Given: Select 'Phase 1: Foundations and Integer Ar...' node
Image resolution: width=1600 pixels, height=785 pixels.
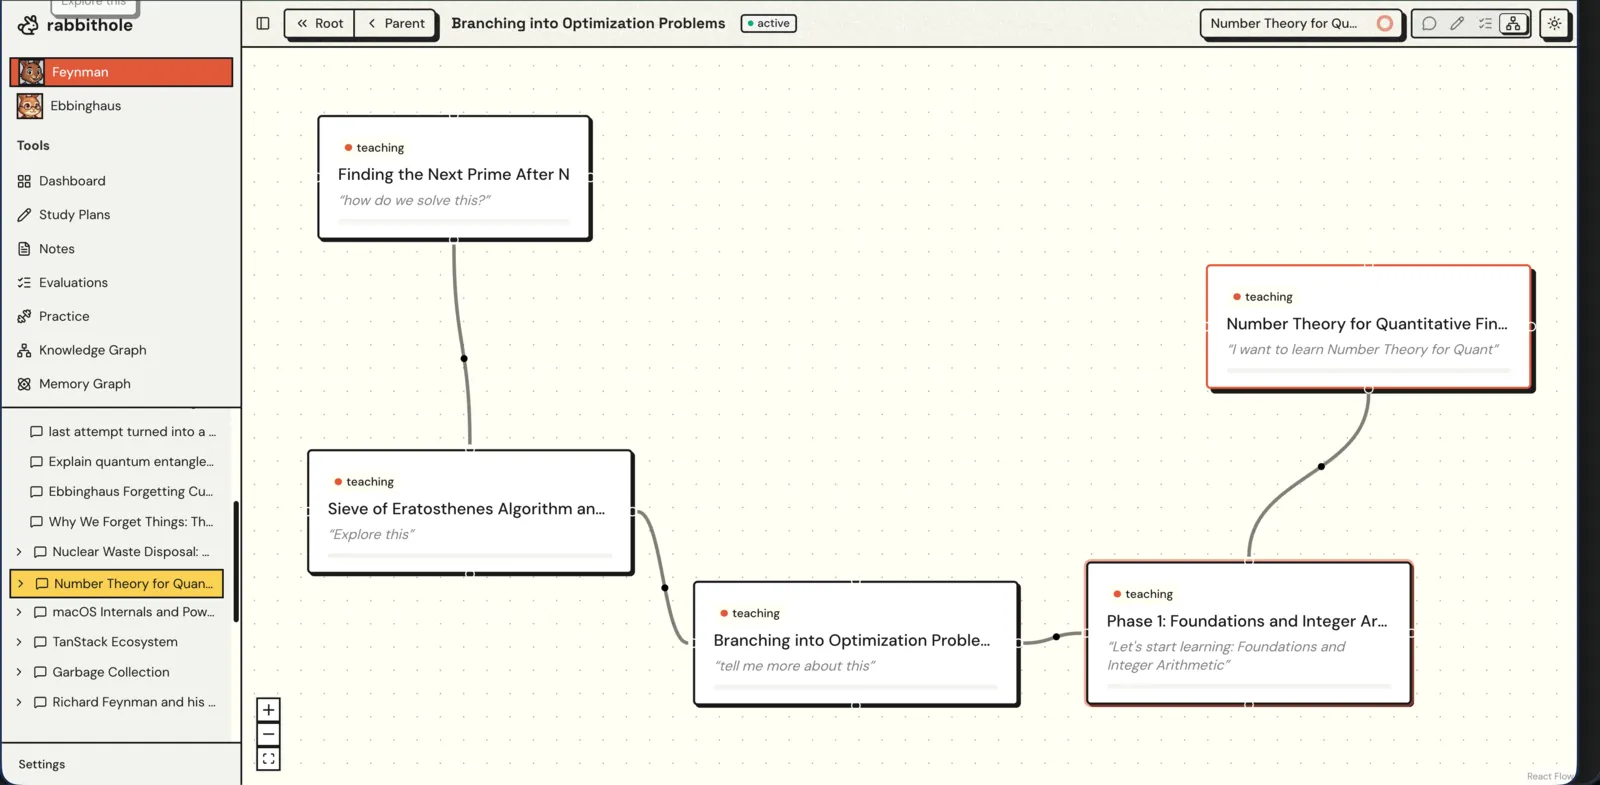Looking at the screenshot, I should [x=1249, y=633].
